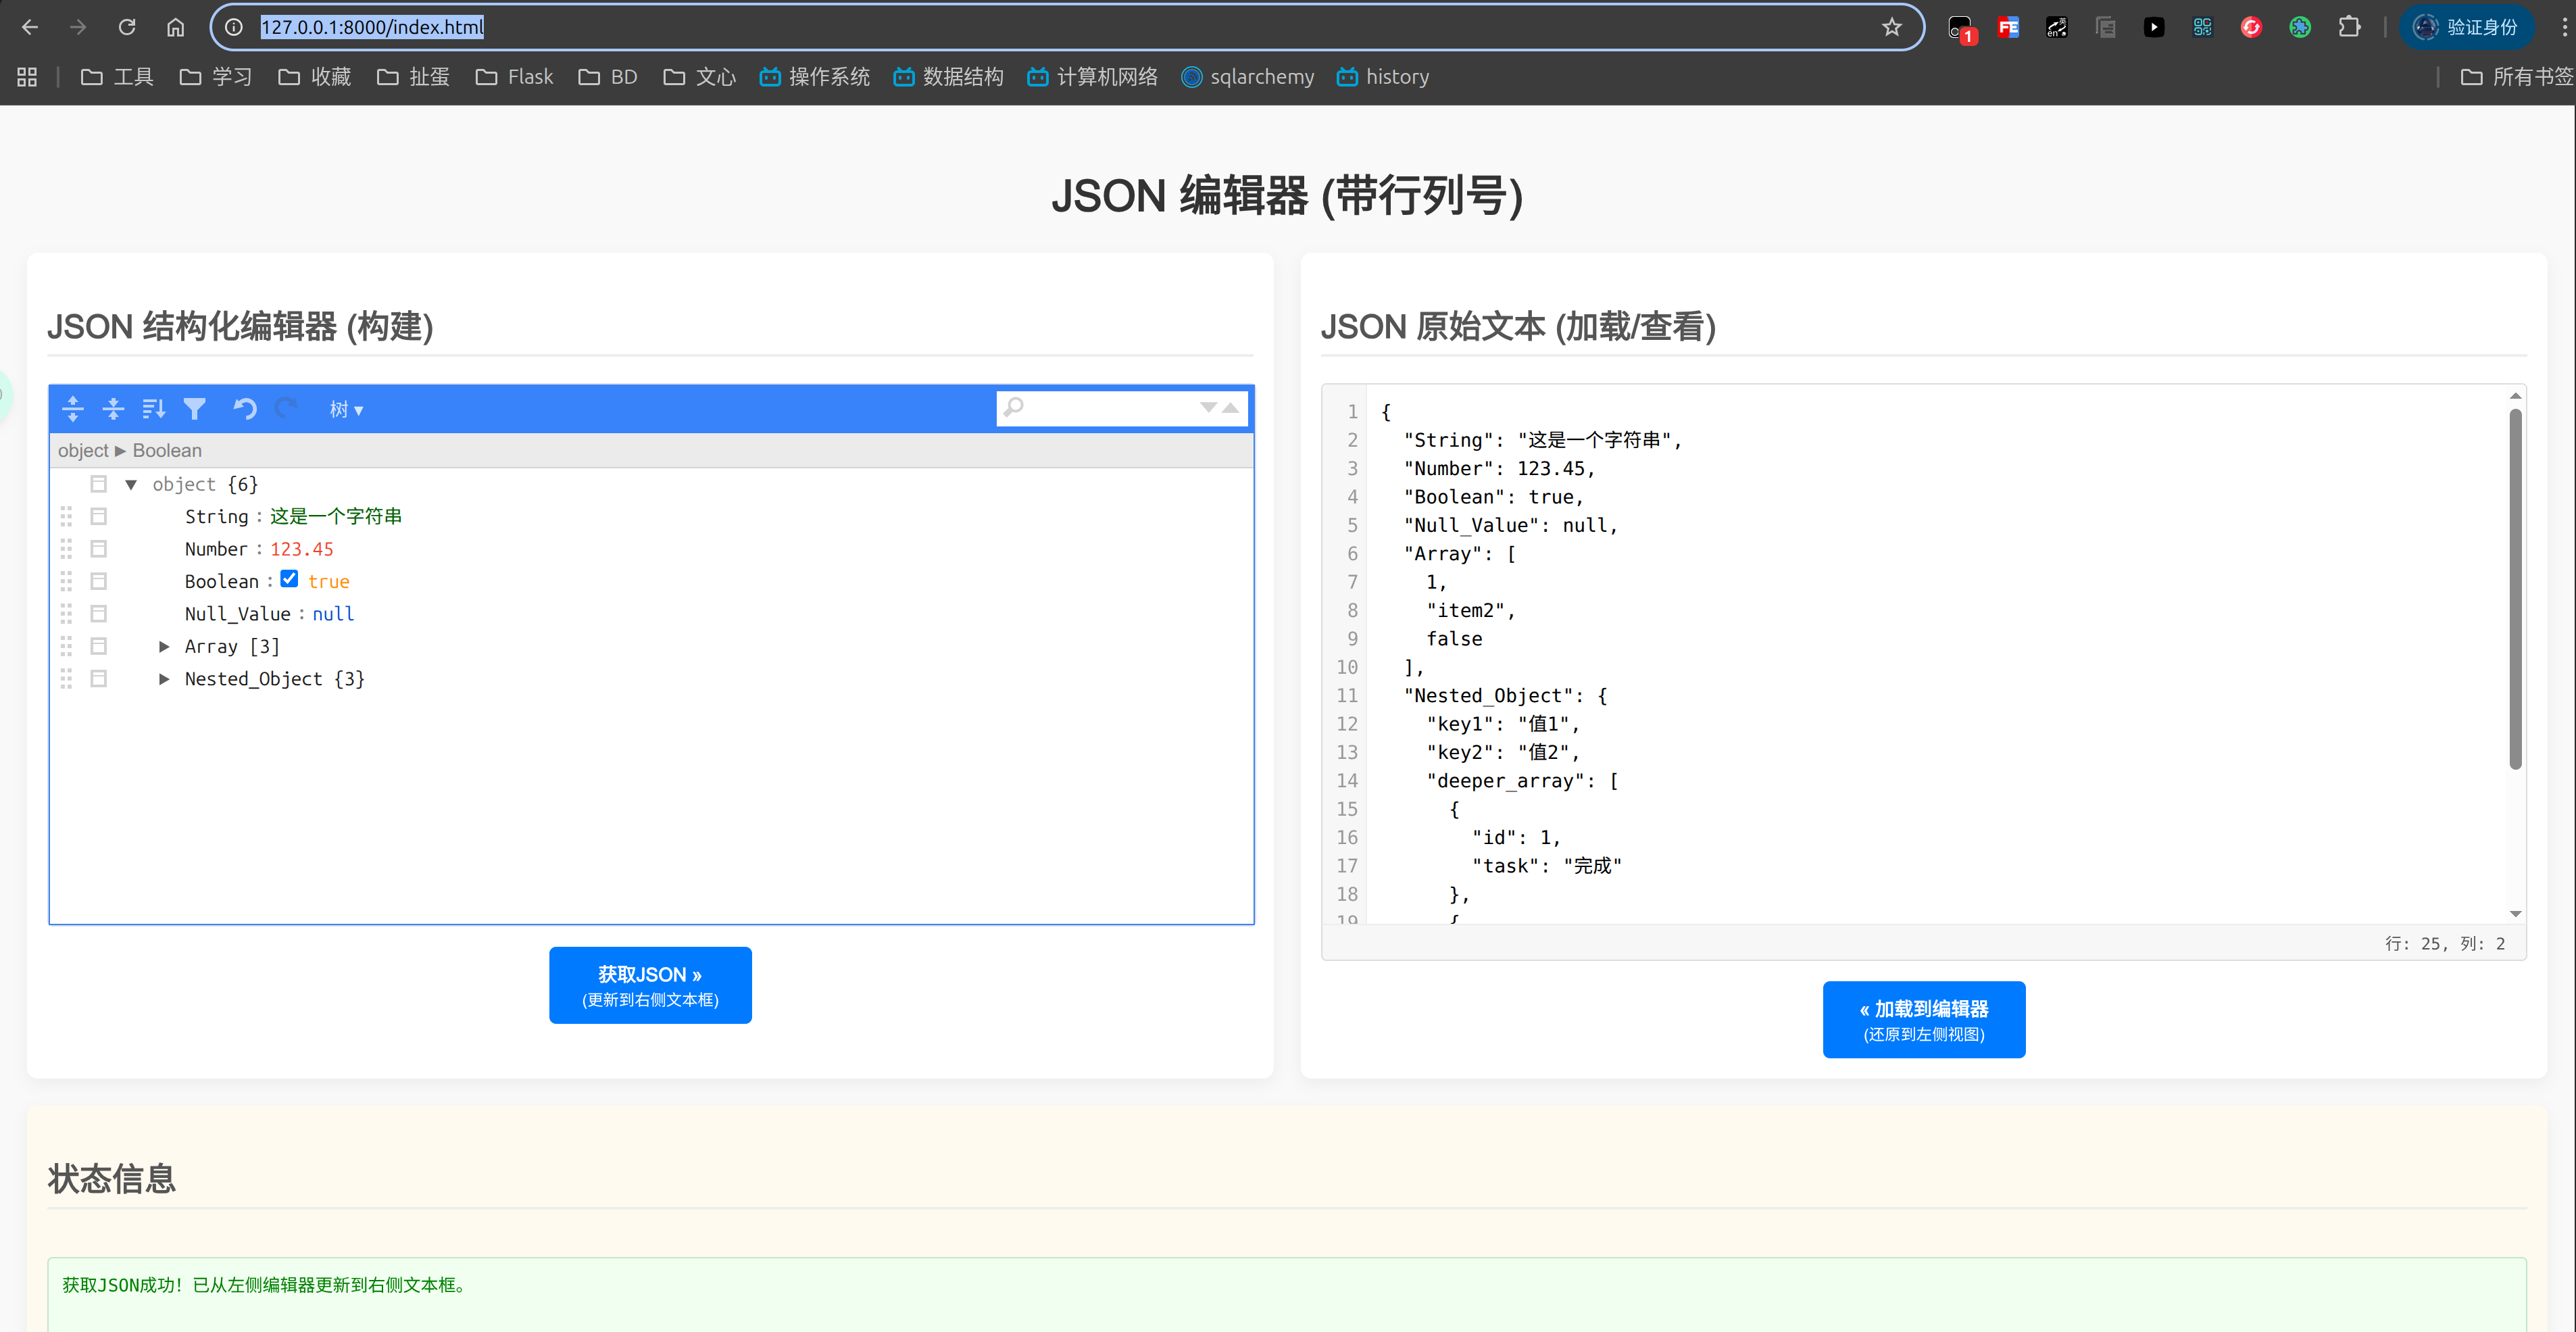
Task: Bookmark this page with star icon
Action: (x=1891, y=27)
